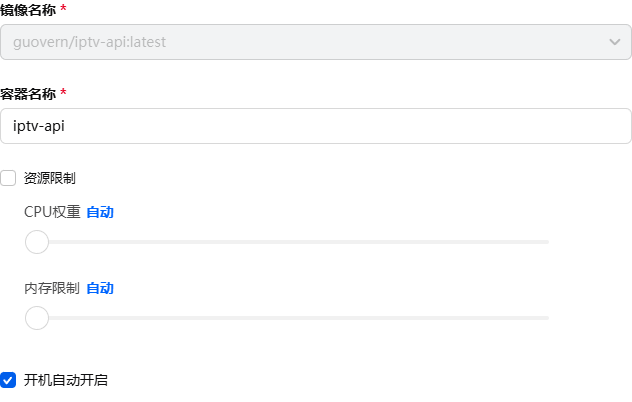This screenshot has width=632, height=402.
Task: Click the chevron arrow in image selector
Action: (x=614, y=42)
